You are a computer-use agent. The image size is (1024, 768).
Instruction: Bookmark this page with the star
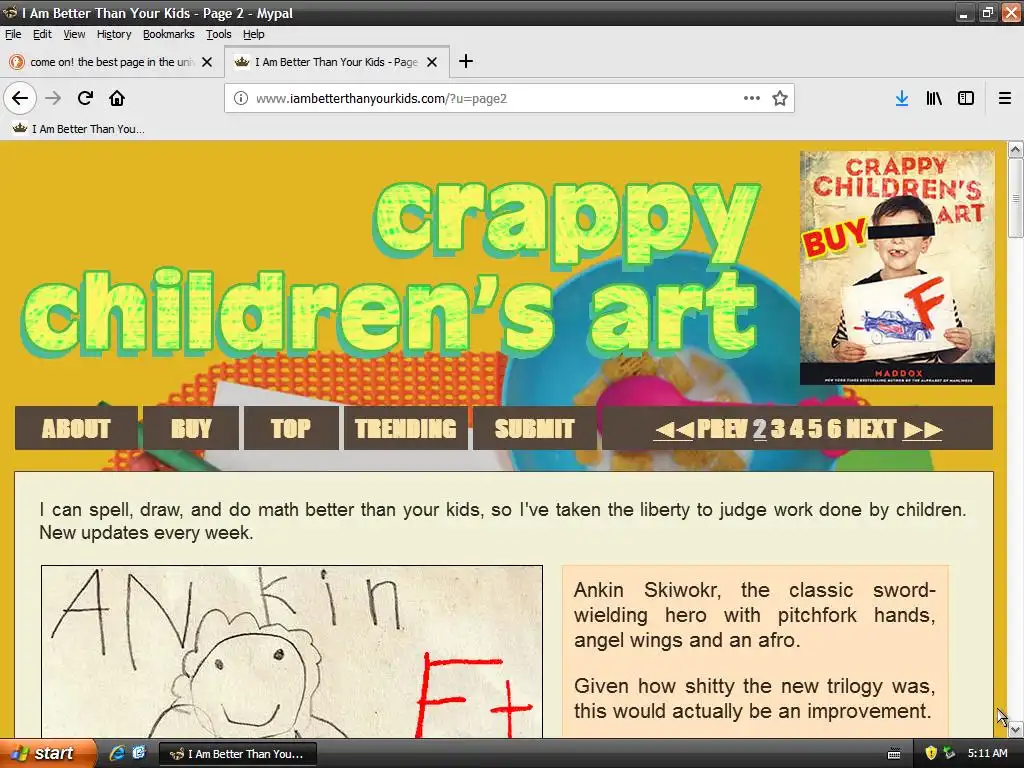pos(780,99)
